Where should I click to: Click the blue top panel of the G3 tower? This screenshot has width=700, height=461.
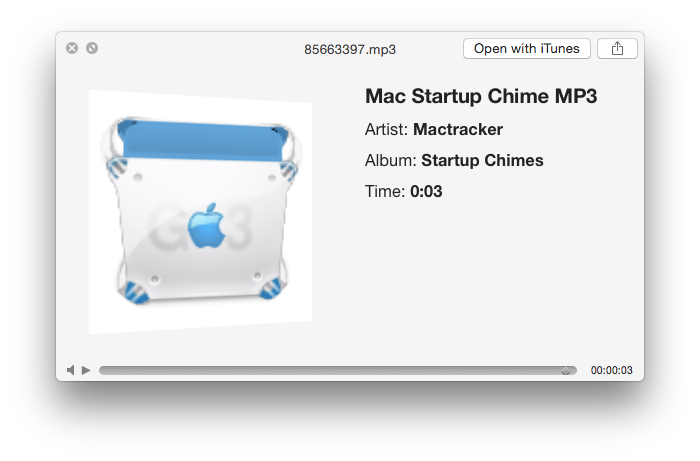pos(202,141)
